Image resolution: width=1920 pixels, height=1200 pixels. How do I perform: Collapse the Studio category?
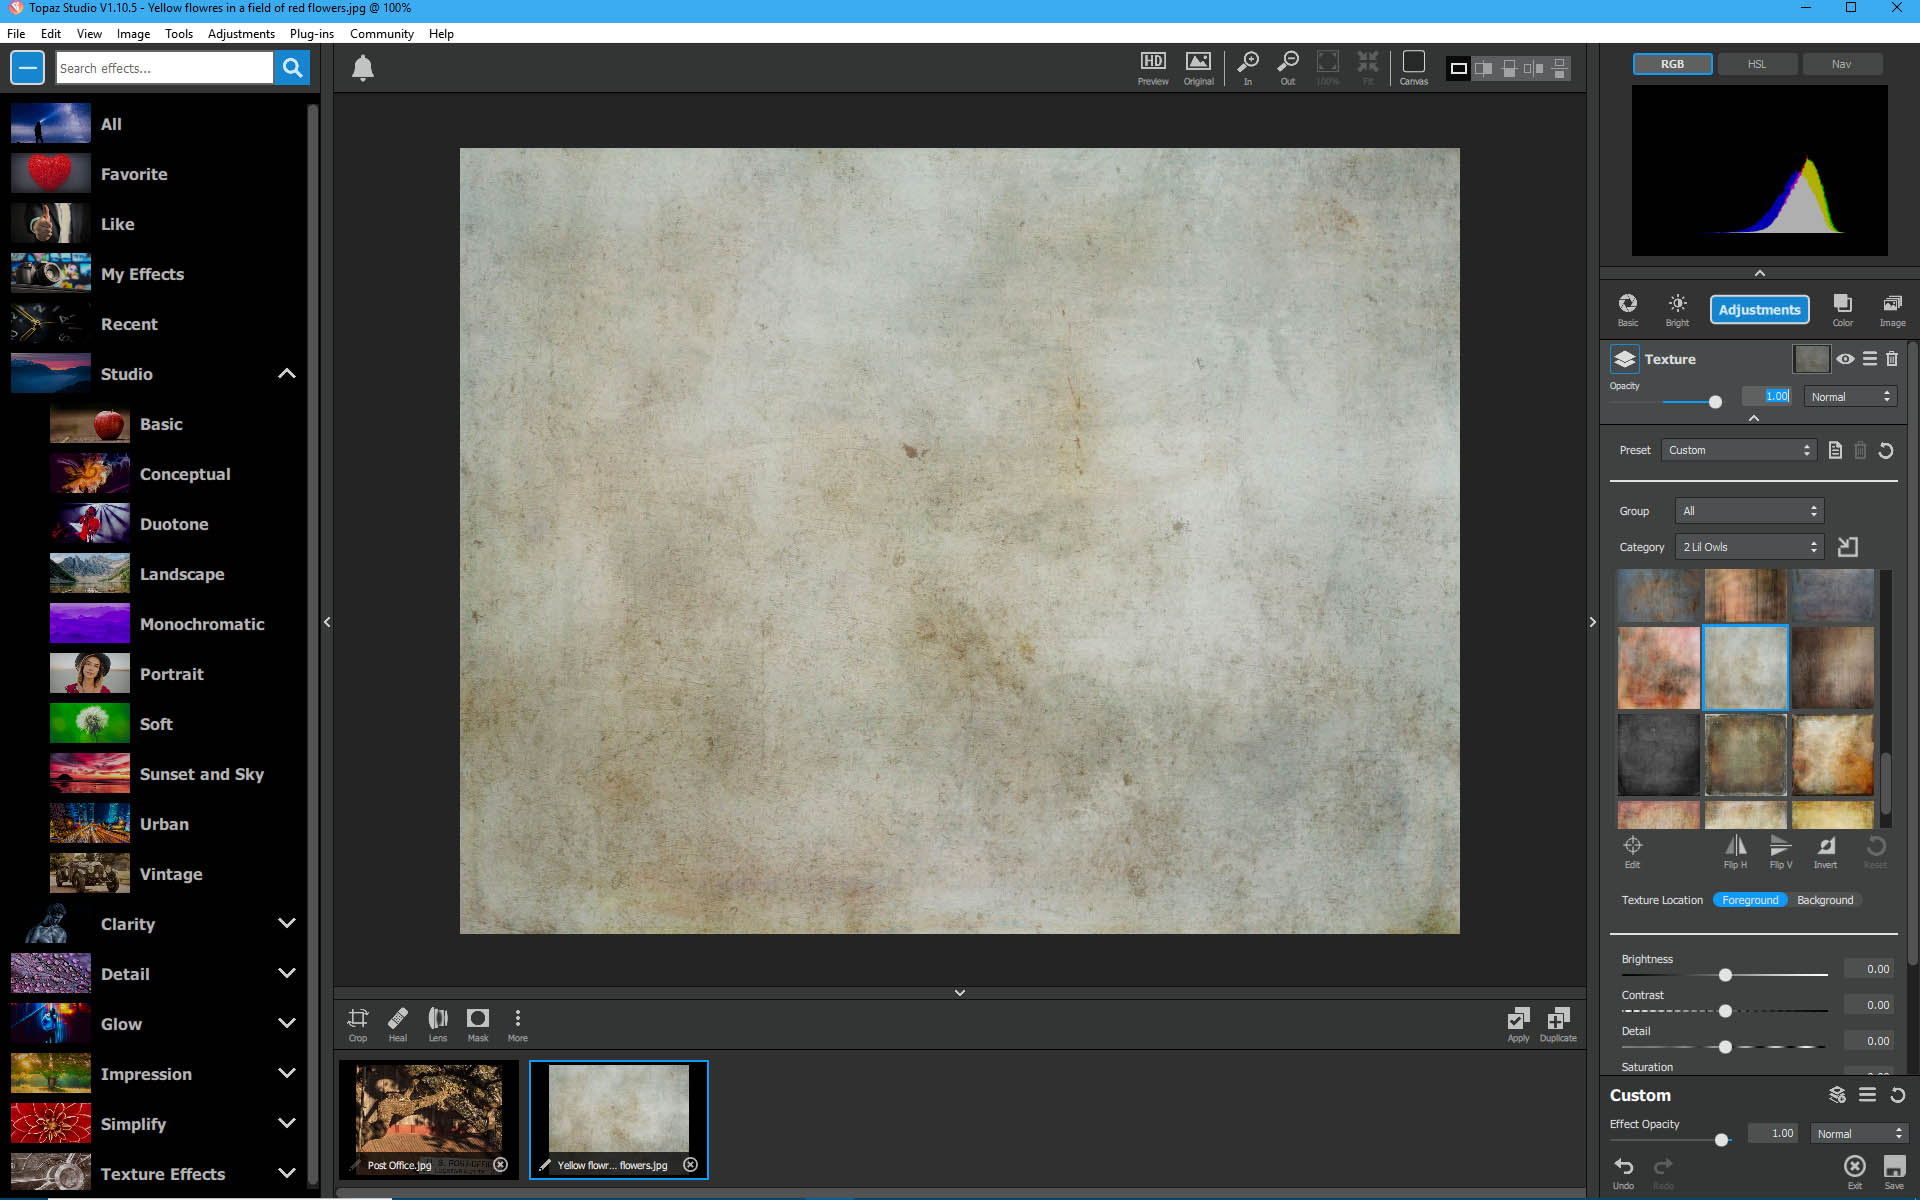coord(287,374)
